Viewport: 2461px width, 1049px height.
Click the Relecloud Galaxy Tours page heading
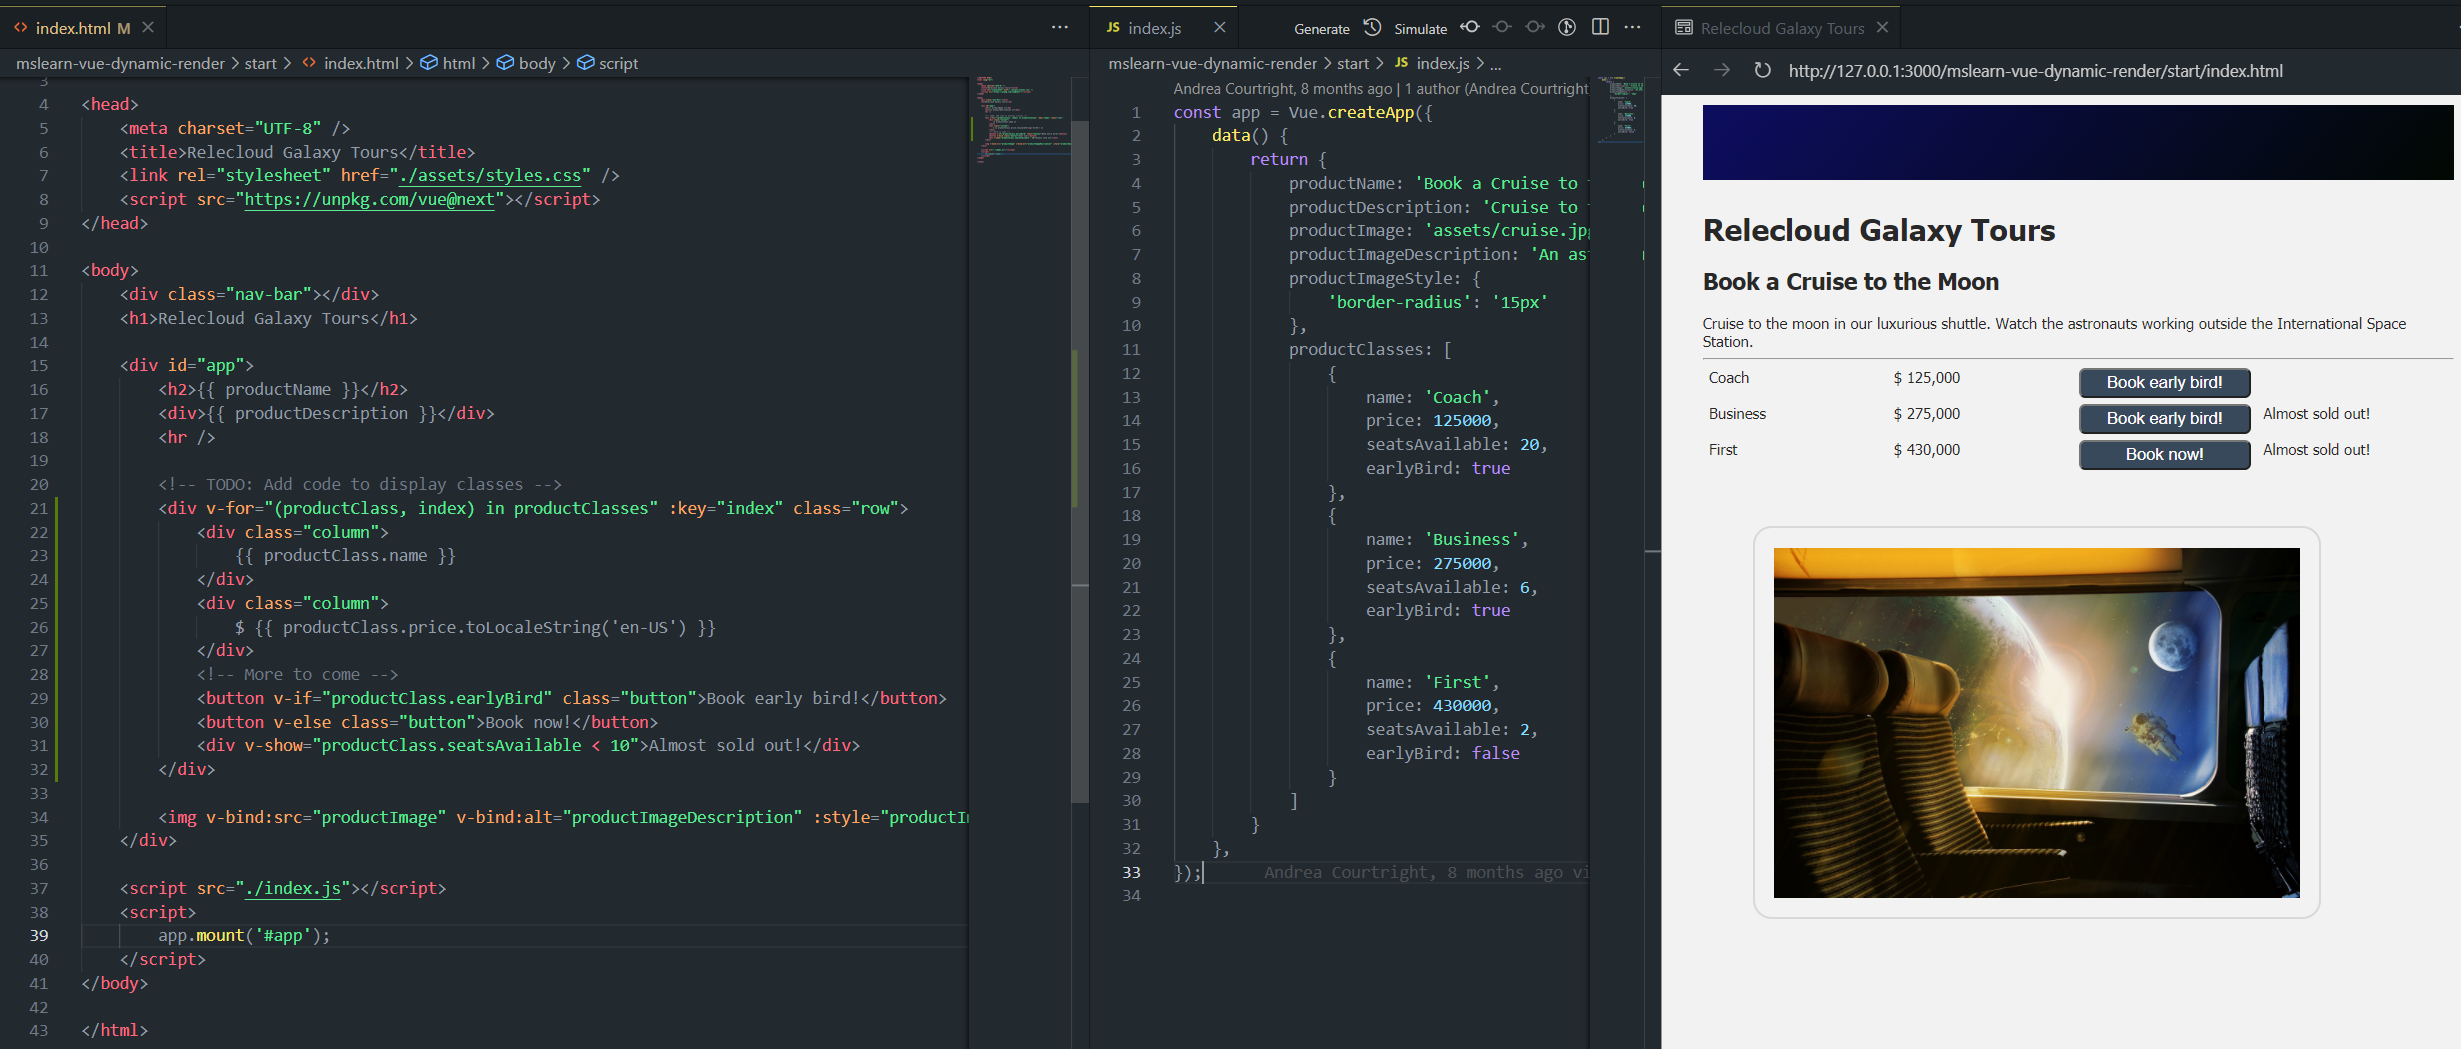[x=1878, y=231]
